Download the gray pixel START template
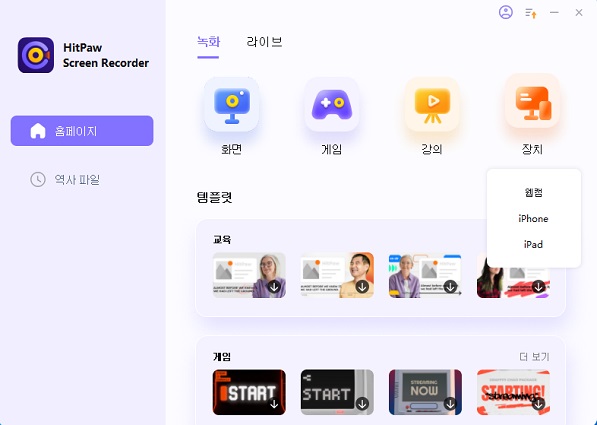The width and height of the screenshot is (597, 425). 362,404
